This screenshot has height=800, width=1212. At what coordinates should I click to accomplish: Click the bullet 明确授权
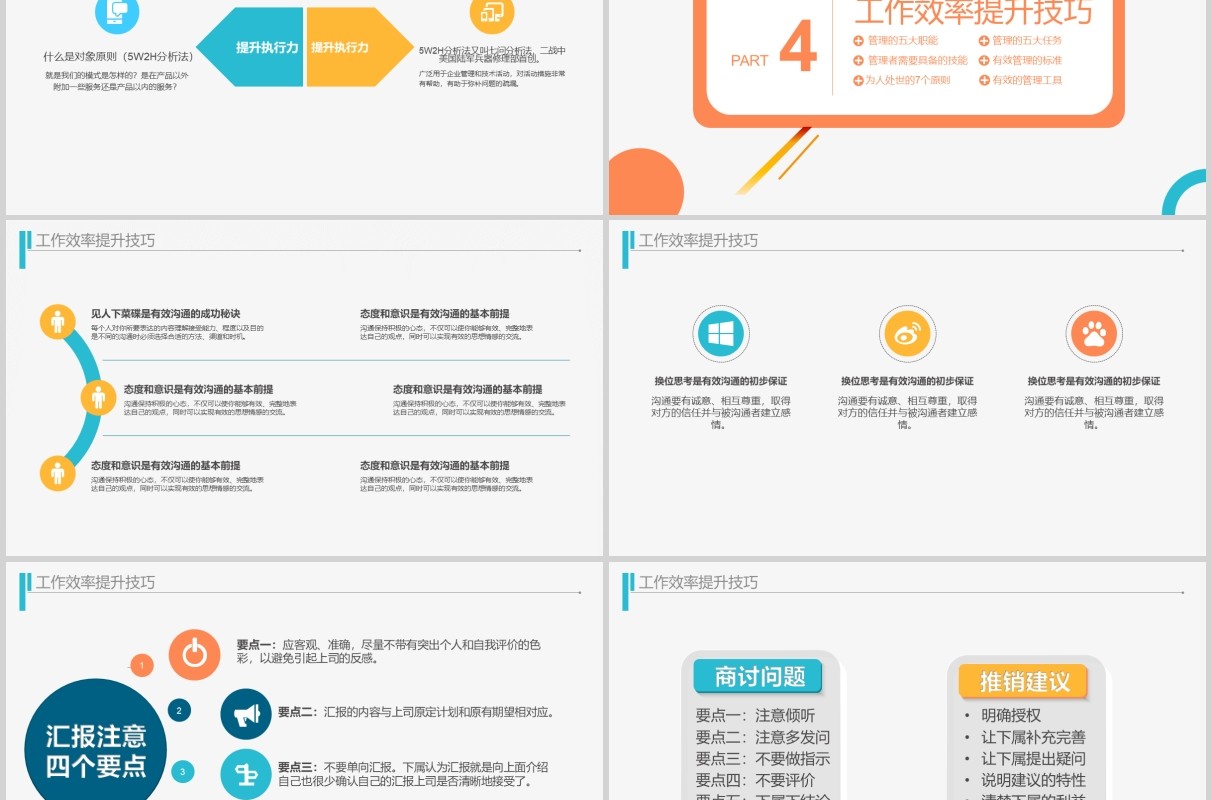tap(1011, 716)
